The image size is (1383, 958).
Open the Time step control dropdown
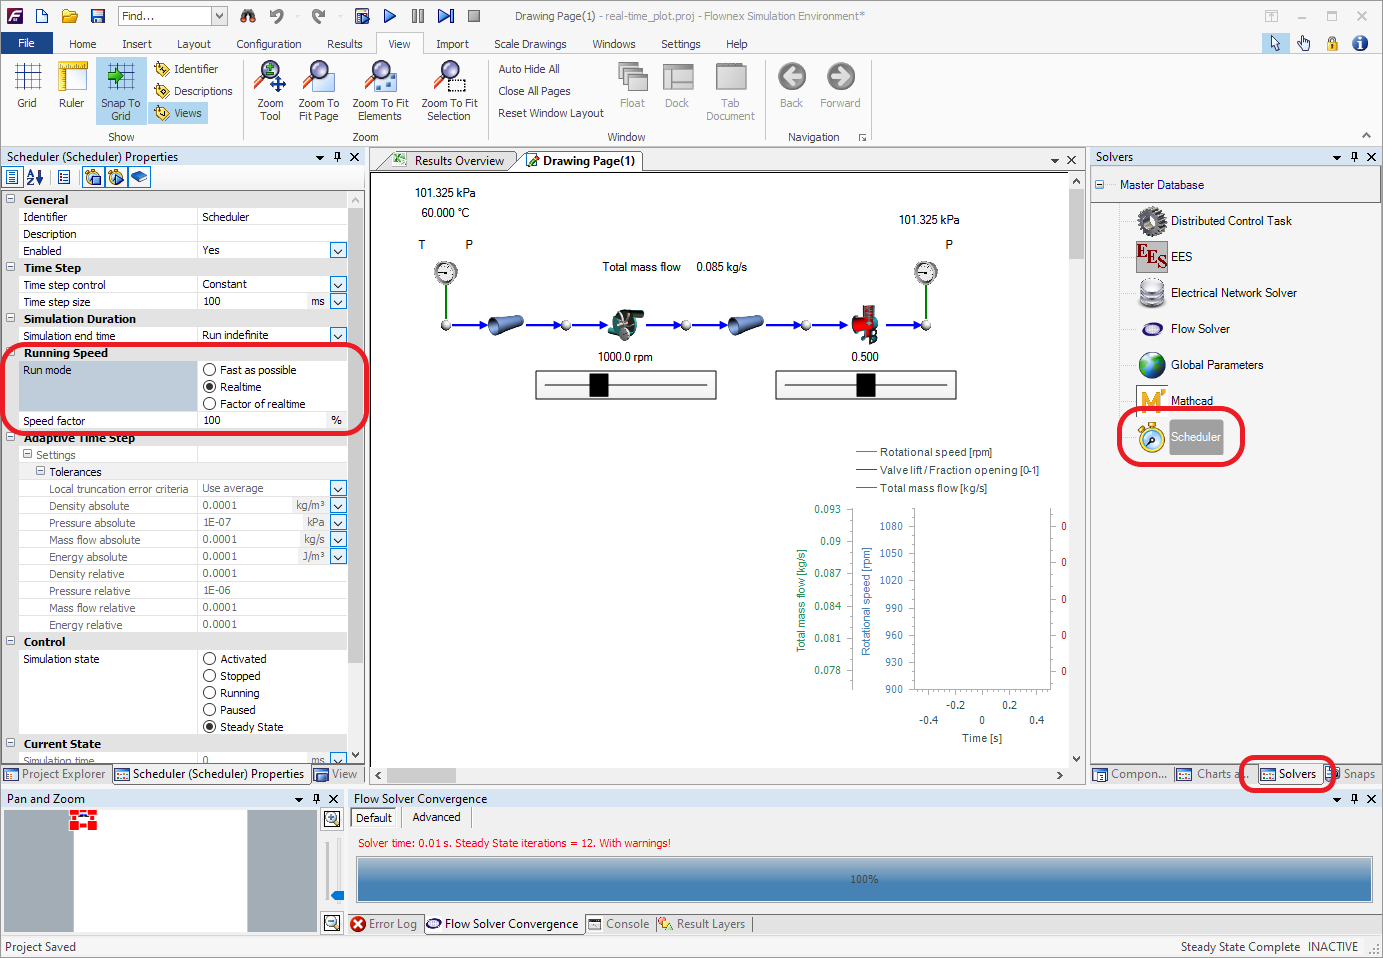[338, 285]
